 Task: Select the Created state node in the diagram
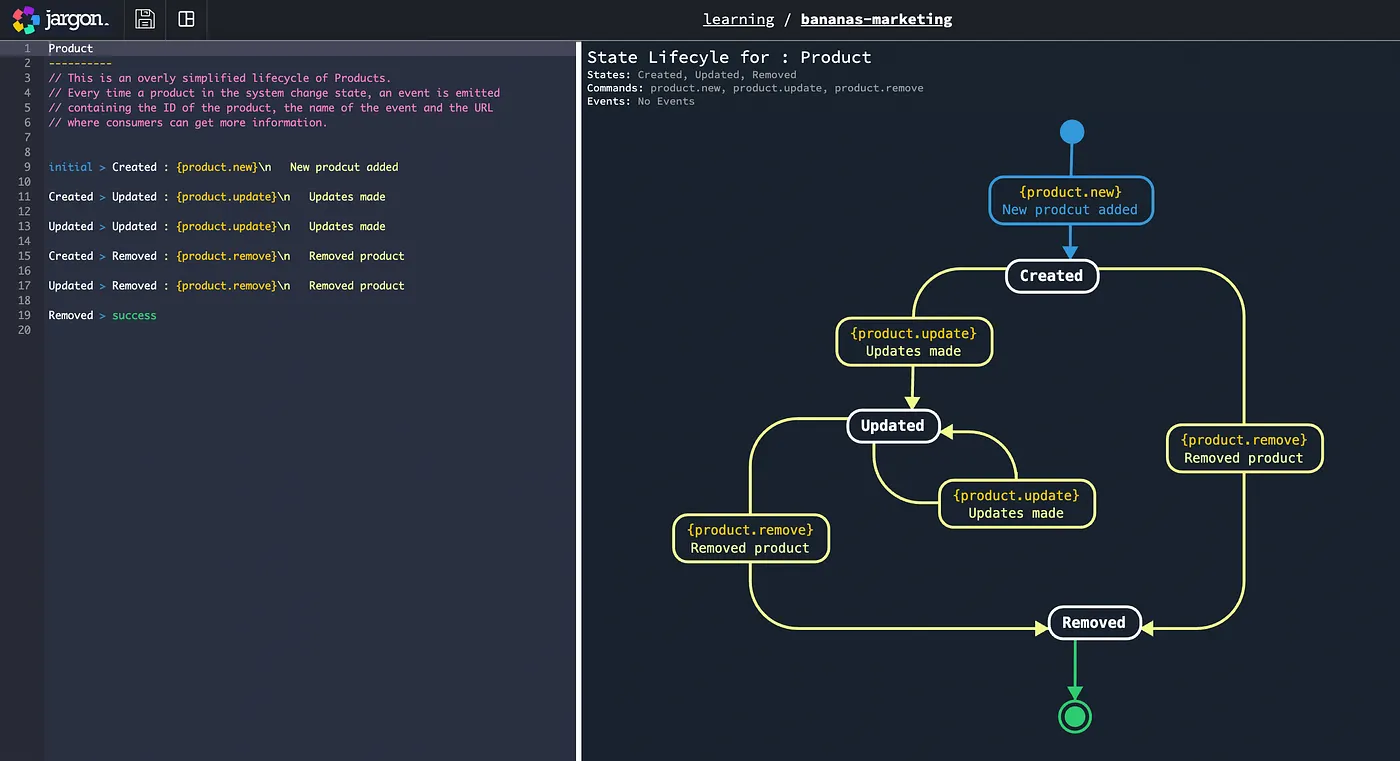click(1051, 276)
